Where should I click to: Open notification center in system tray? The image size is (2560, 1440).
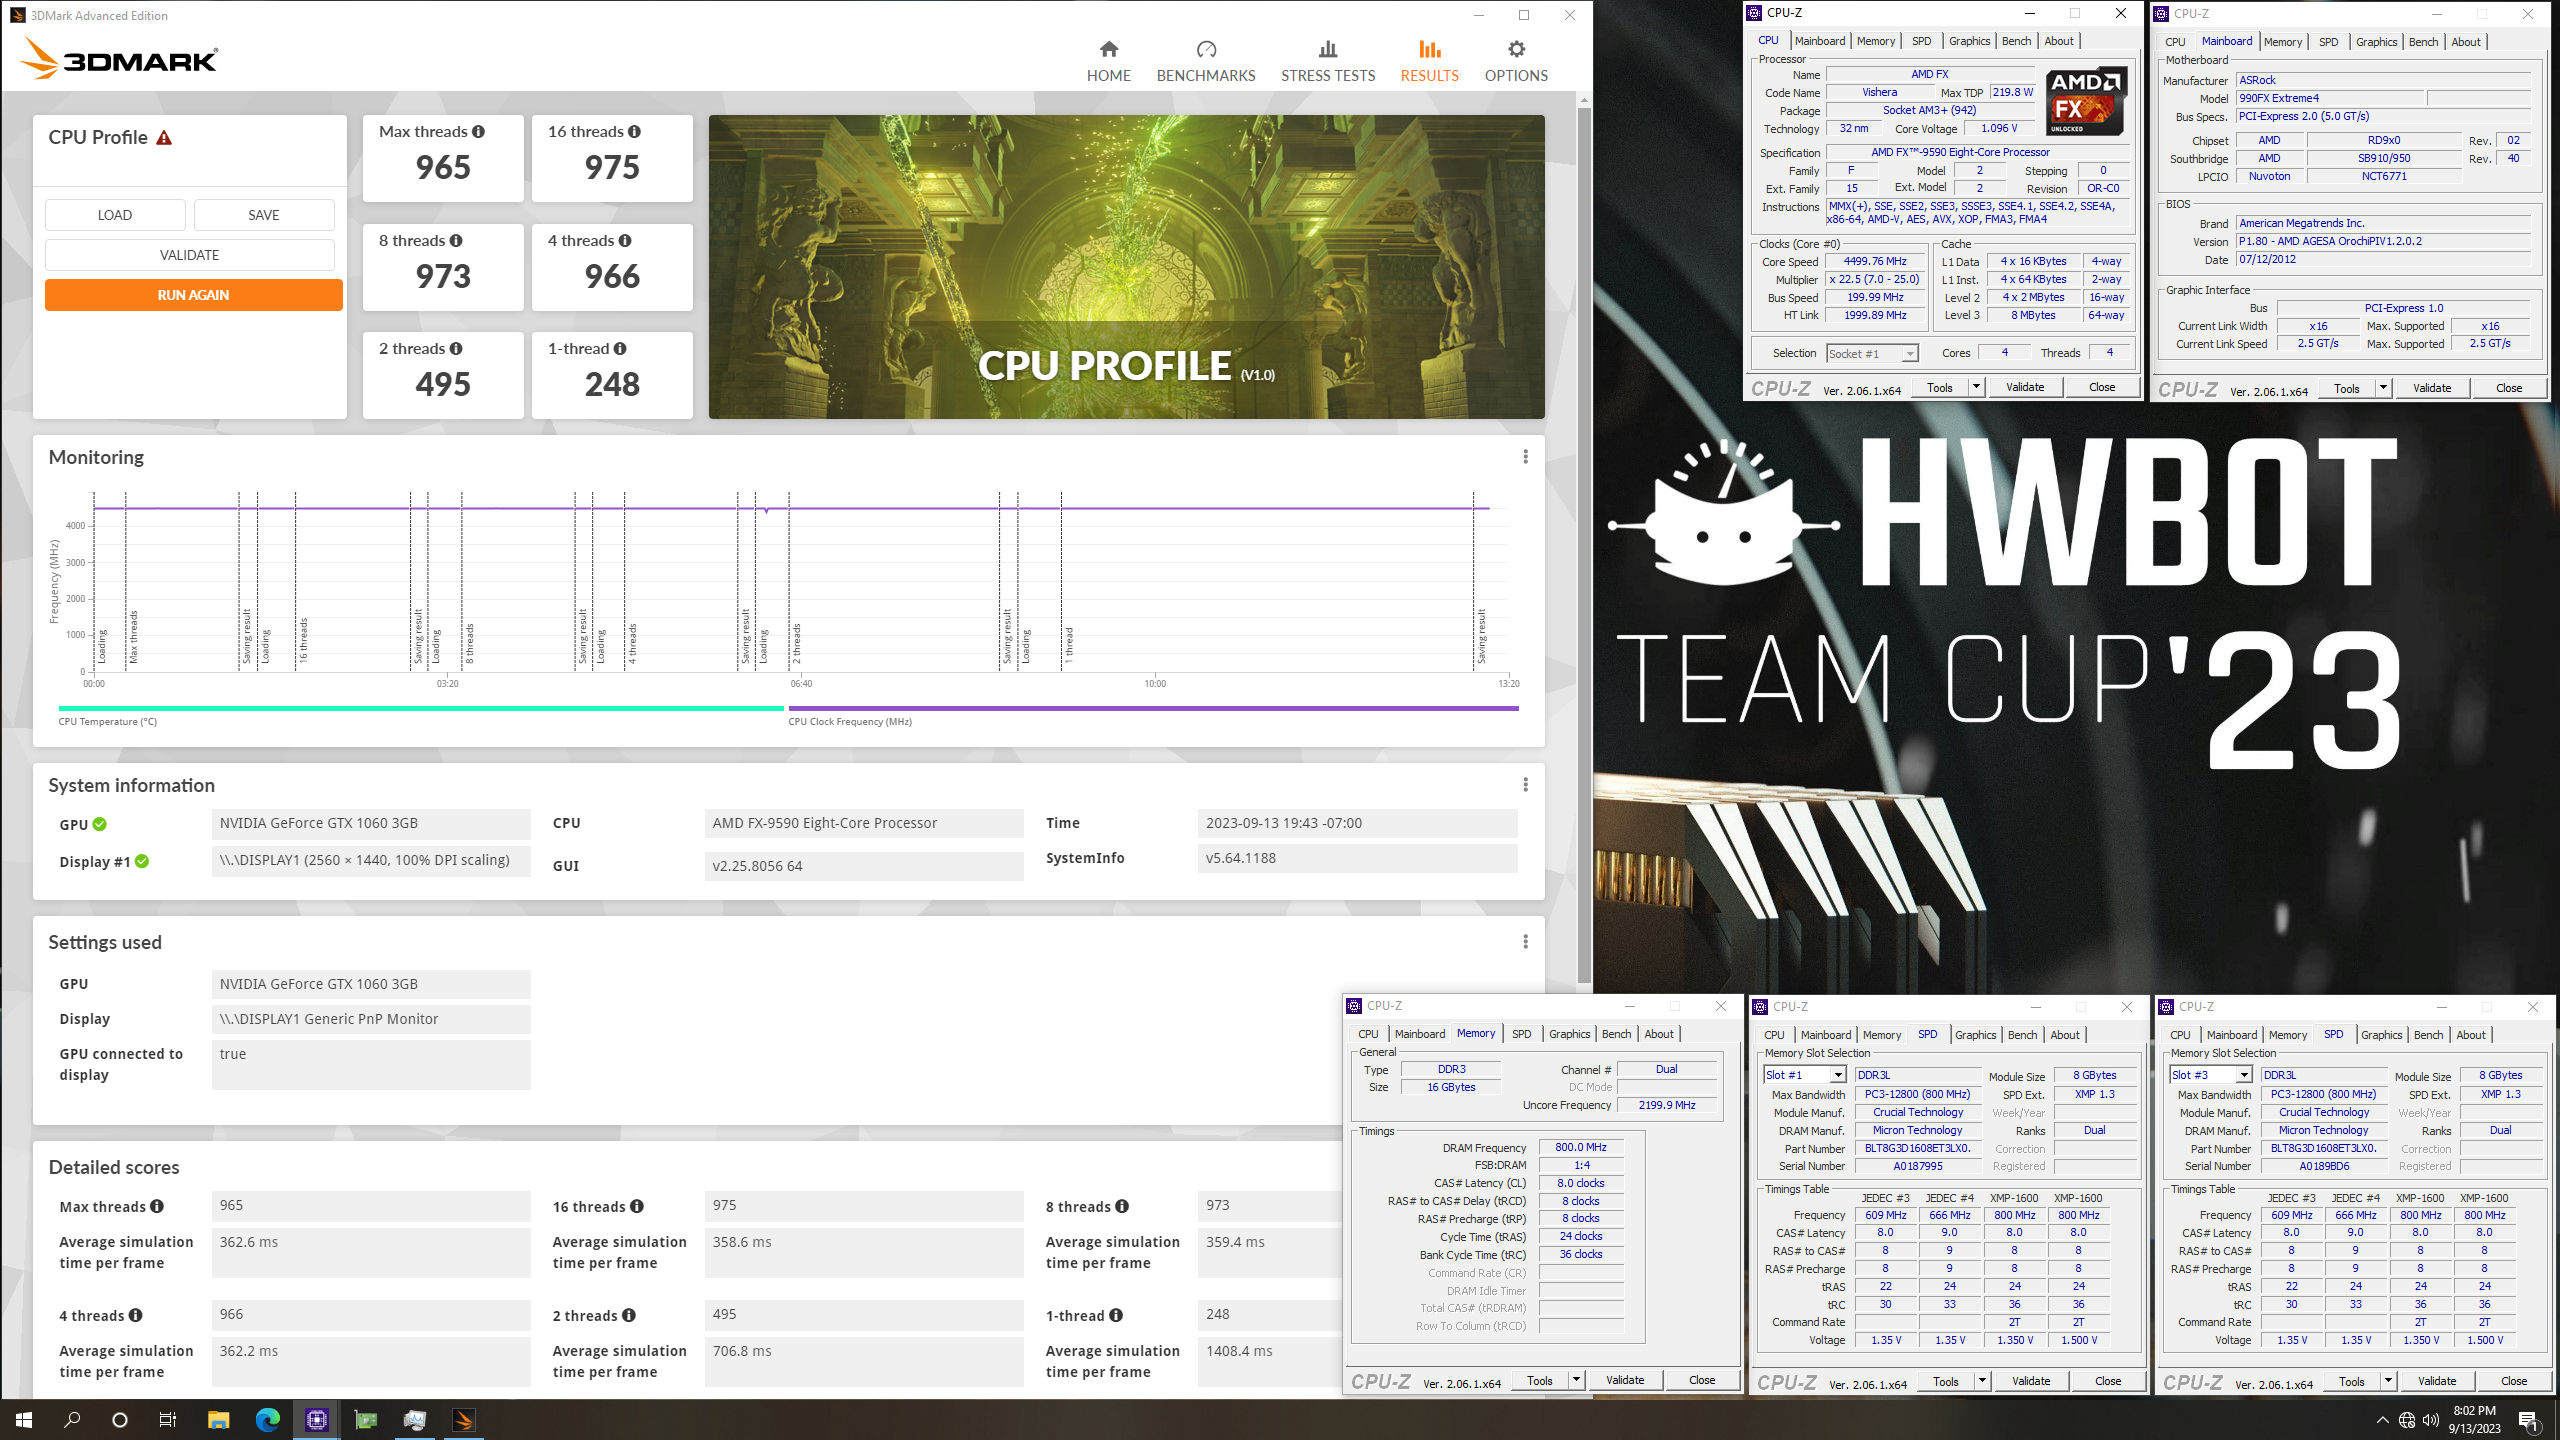(2529, 1420)
